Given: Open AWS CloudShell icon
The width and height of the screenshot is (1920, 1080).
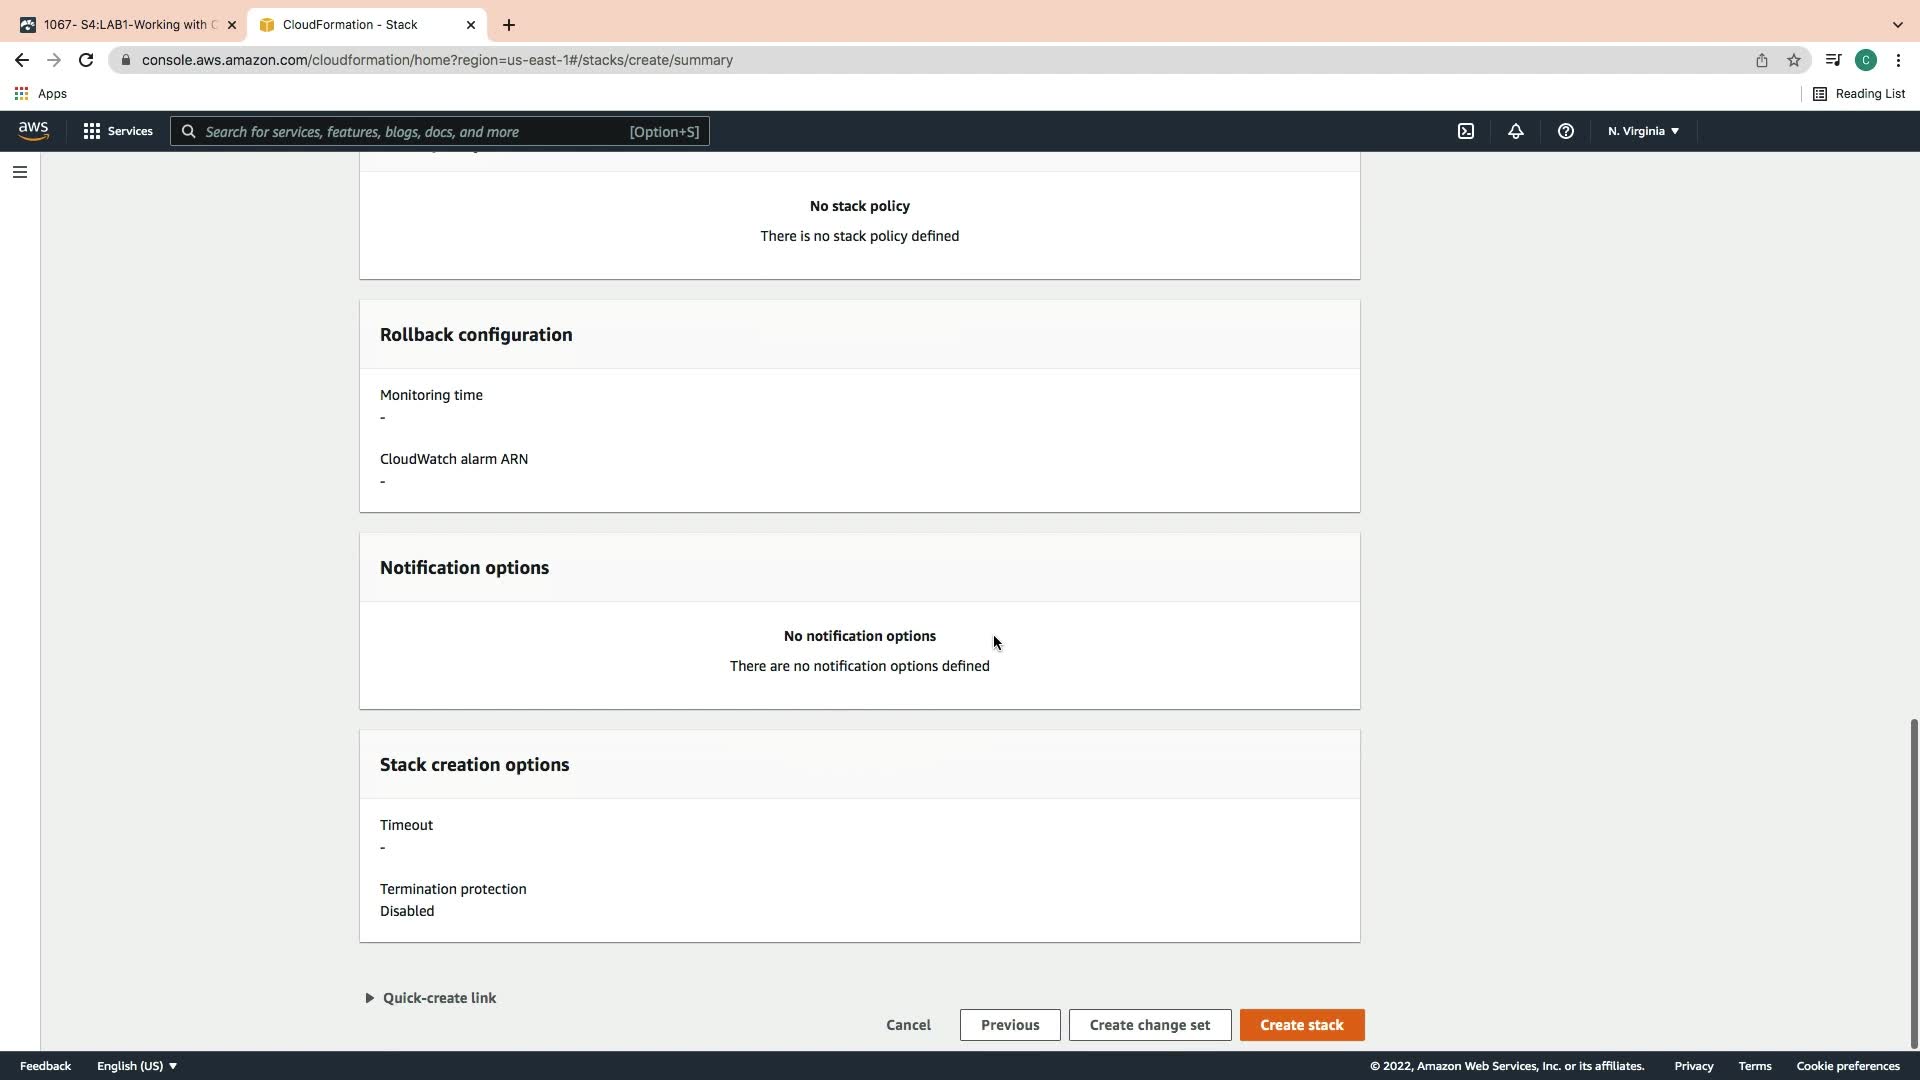Looking at the screenshot, I should [x=1465, y=131].
